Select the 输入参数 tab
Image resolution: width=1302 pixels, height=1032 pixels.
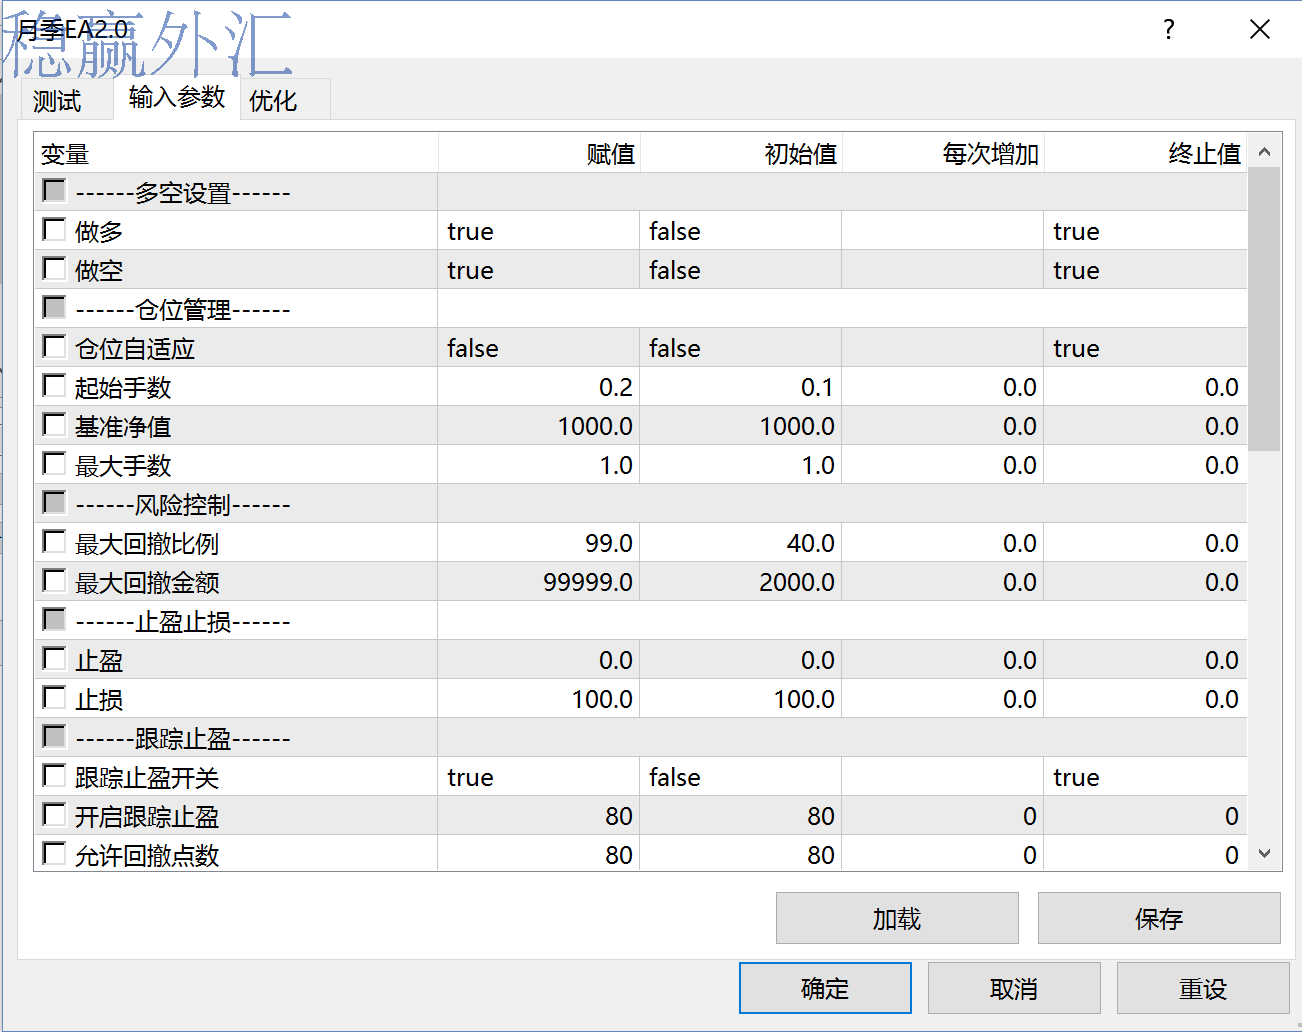(x=177, y=97)
